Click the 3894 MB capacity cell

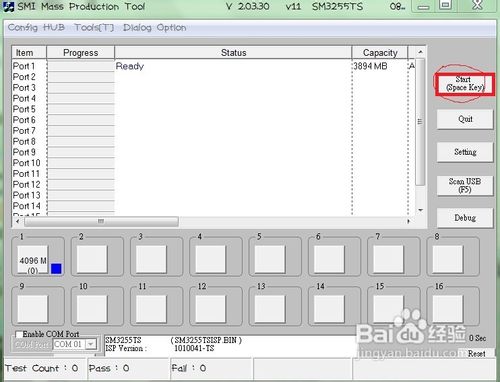pyautogui.click(x=370, y=66)
